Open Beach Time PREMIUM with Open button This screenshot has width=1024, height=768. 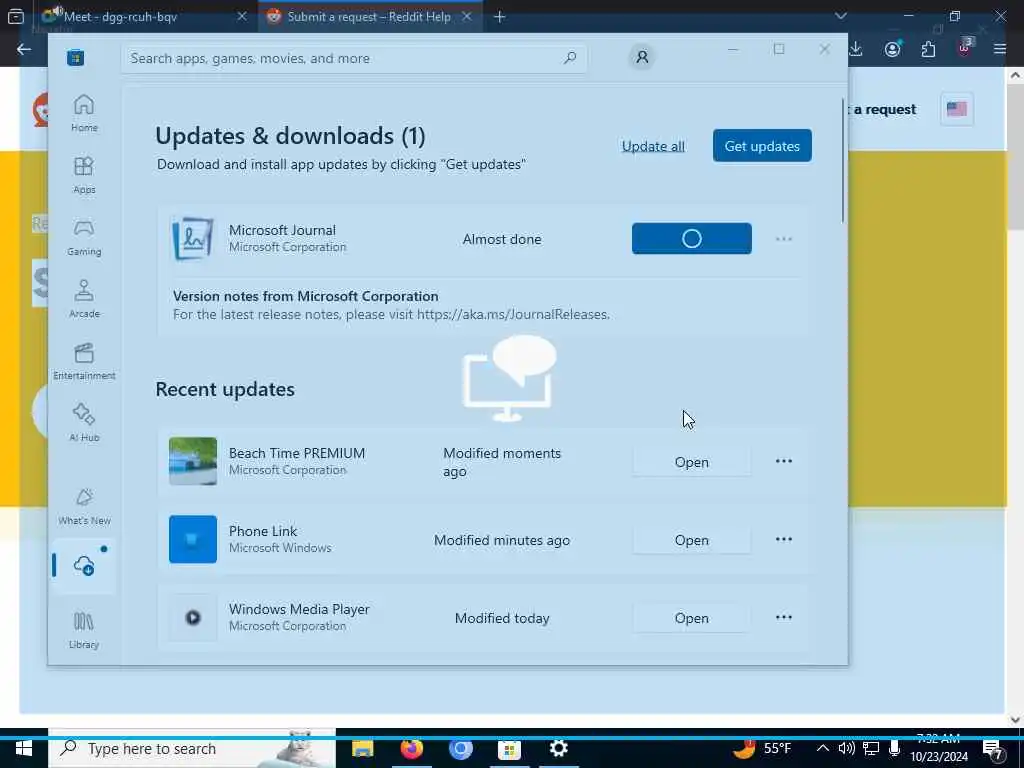click(x=692, y=462)
